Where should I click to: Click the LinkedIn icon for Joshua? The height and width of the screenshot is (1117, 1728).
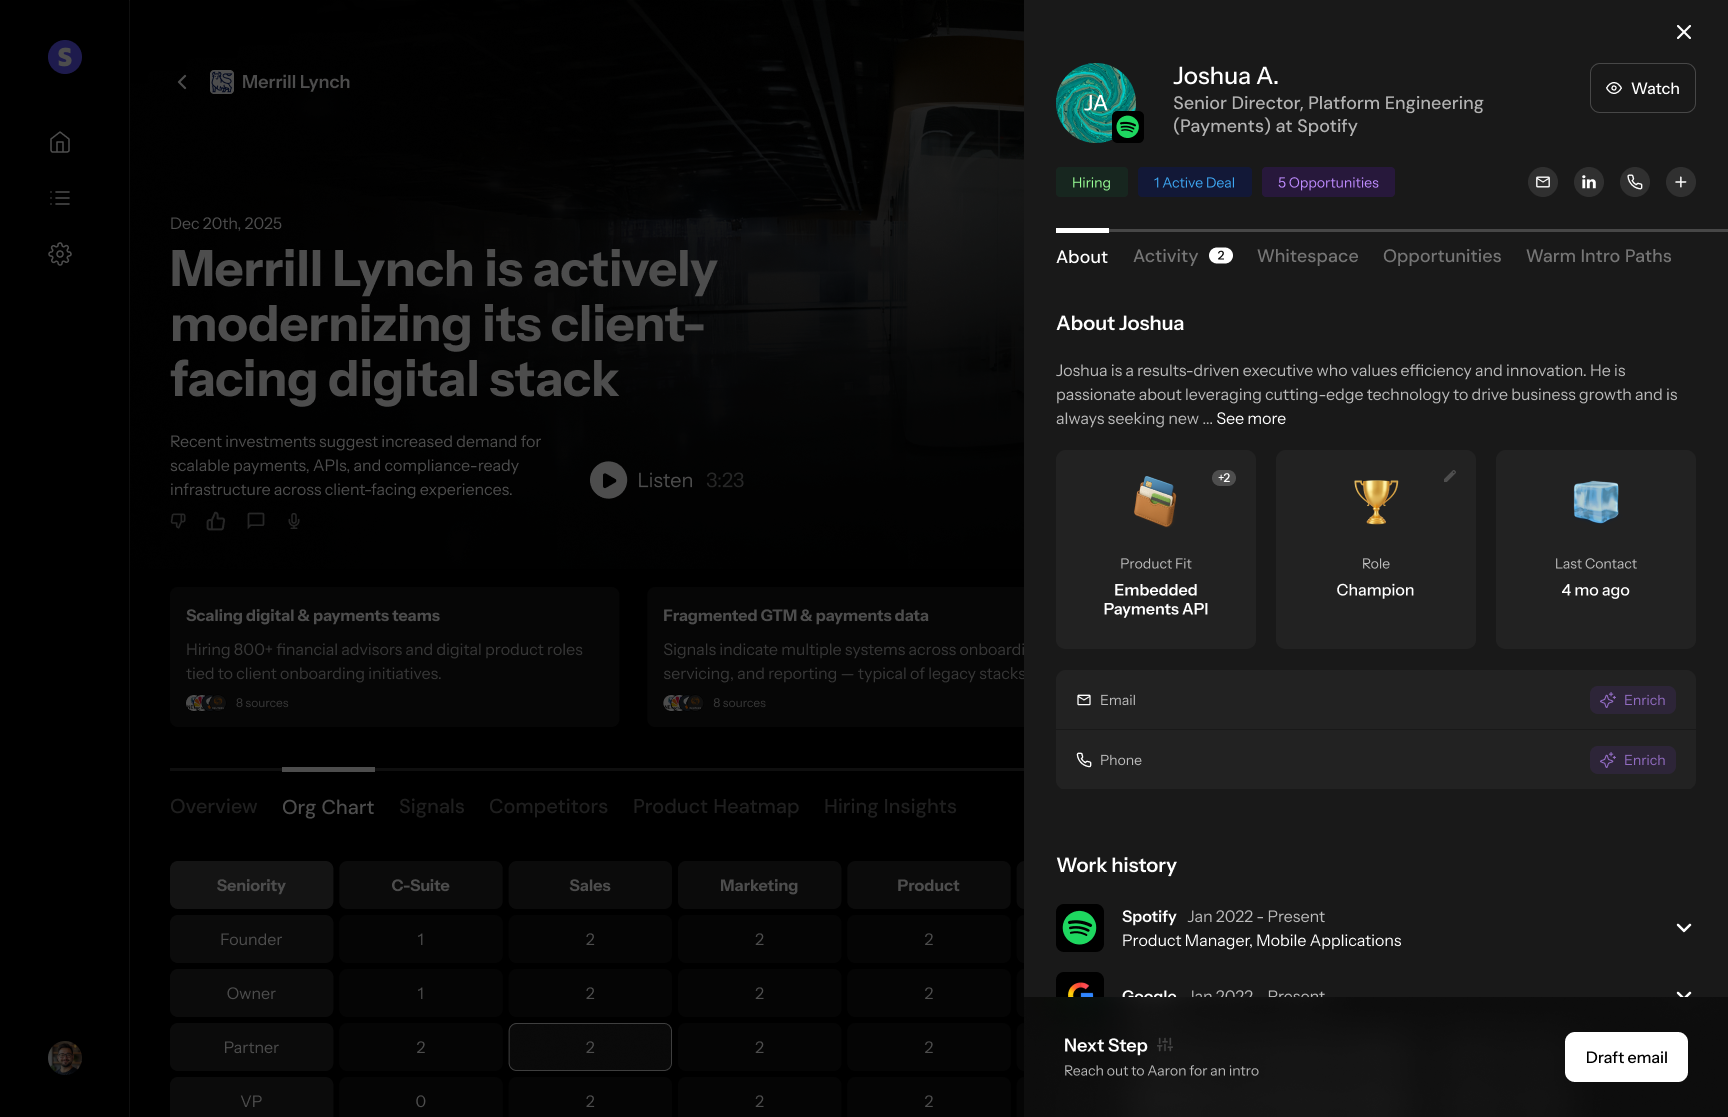tap(1589, 182)
